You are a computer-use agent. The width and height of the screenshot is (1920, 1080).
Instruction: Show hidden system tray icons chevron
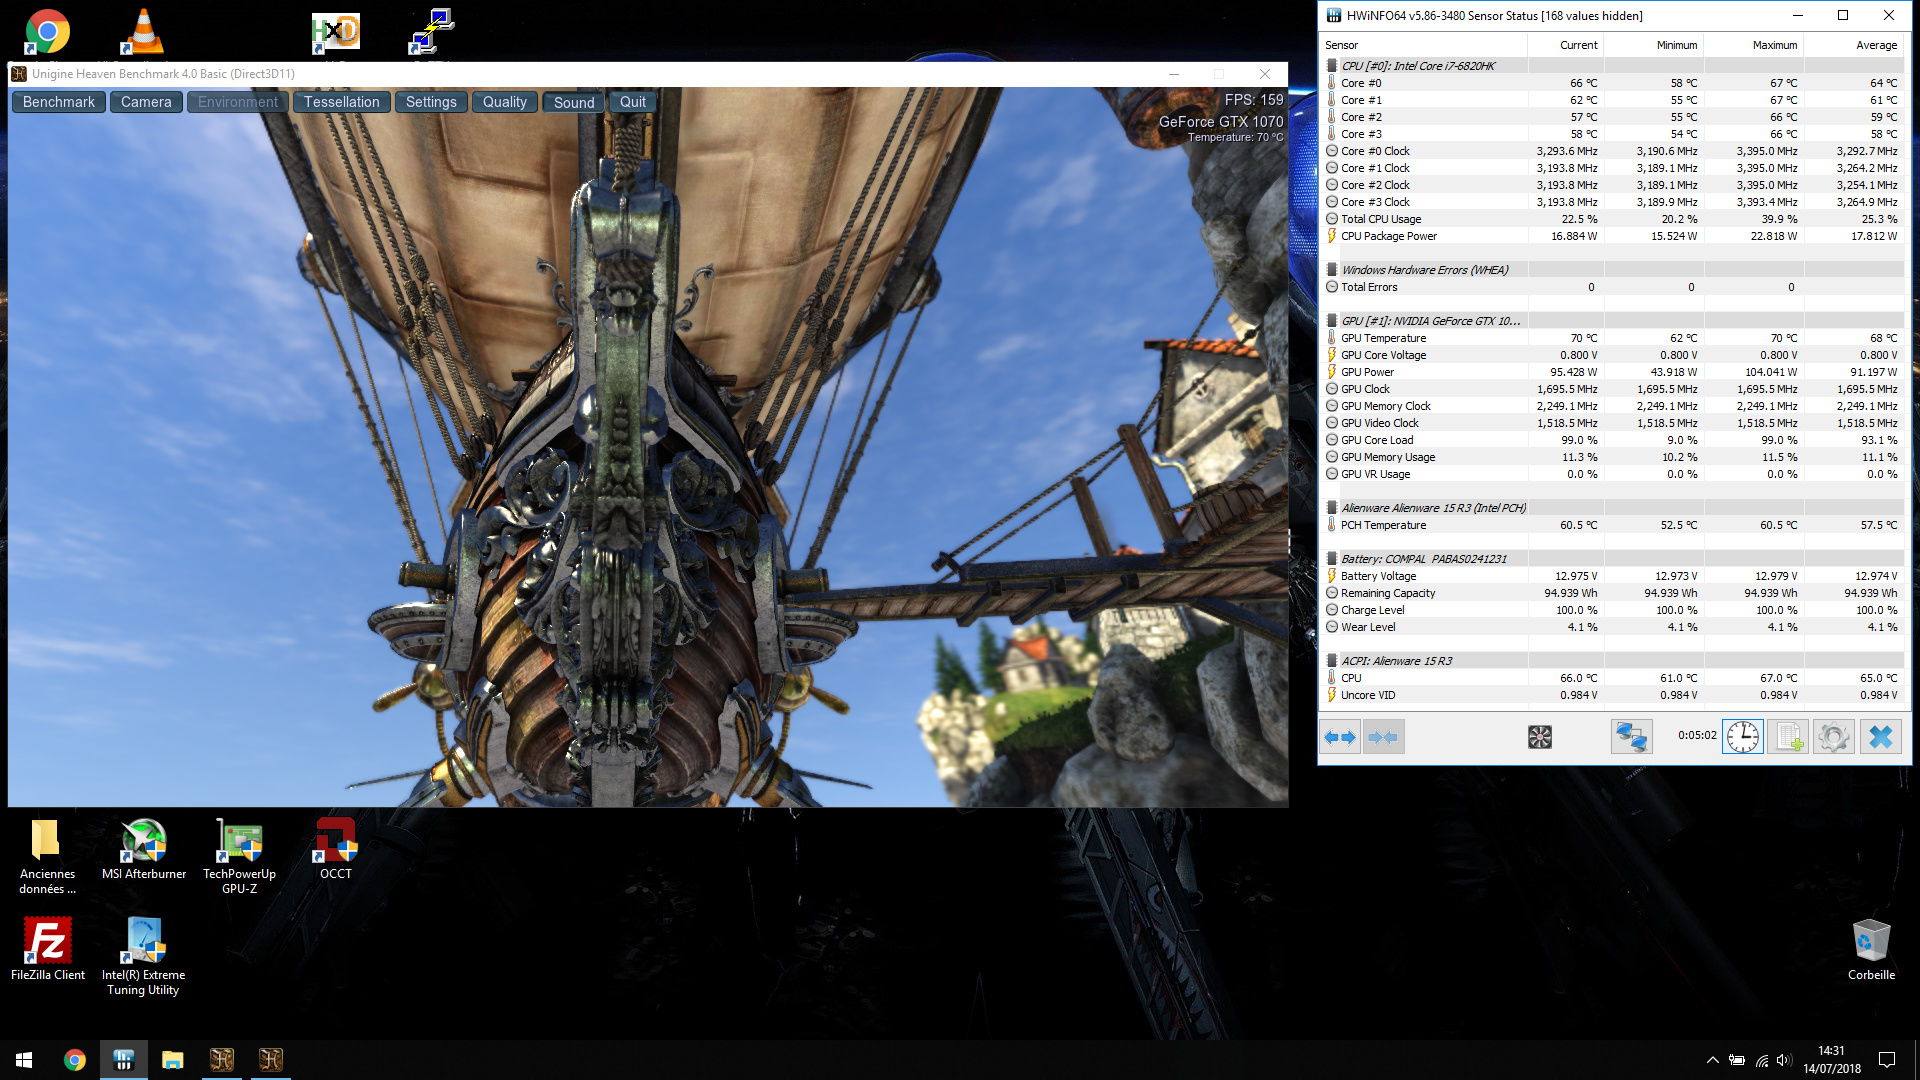pos(1713,1060)
